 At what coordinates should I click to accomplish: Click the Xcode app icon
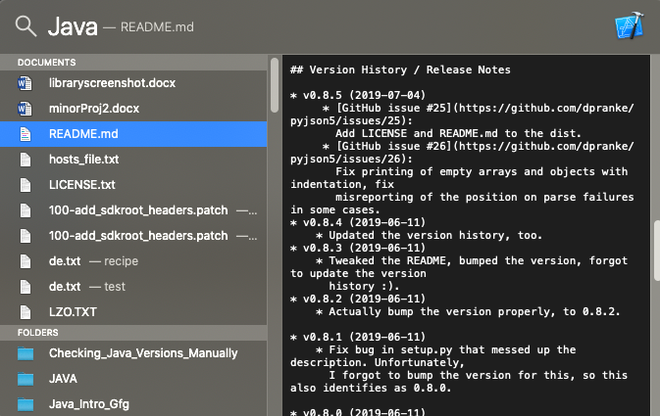tap(630, 26)
